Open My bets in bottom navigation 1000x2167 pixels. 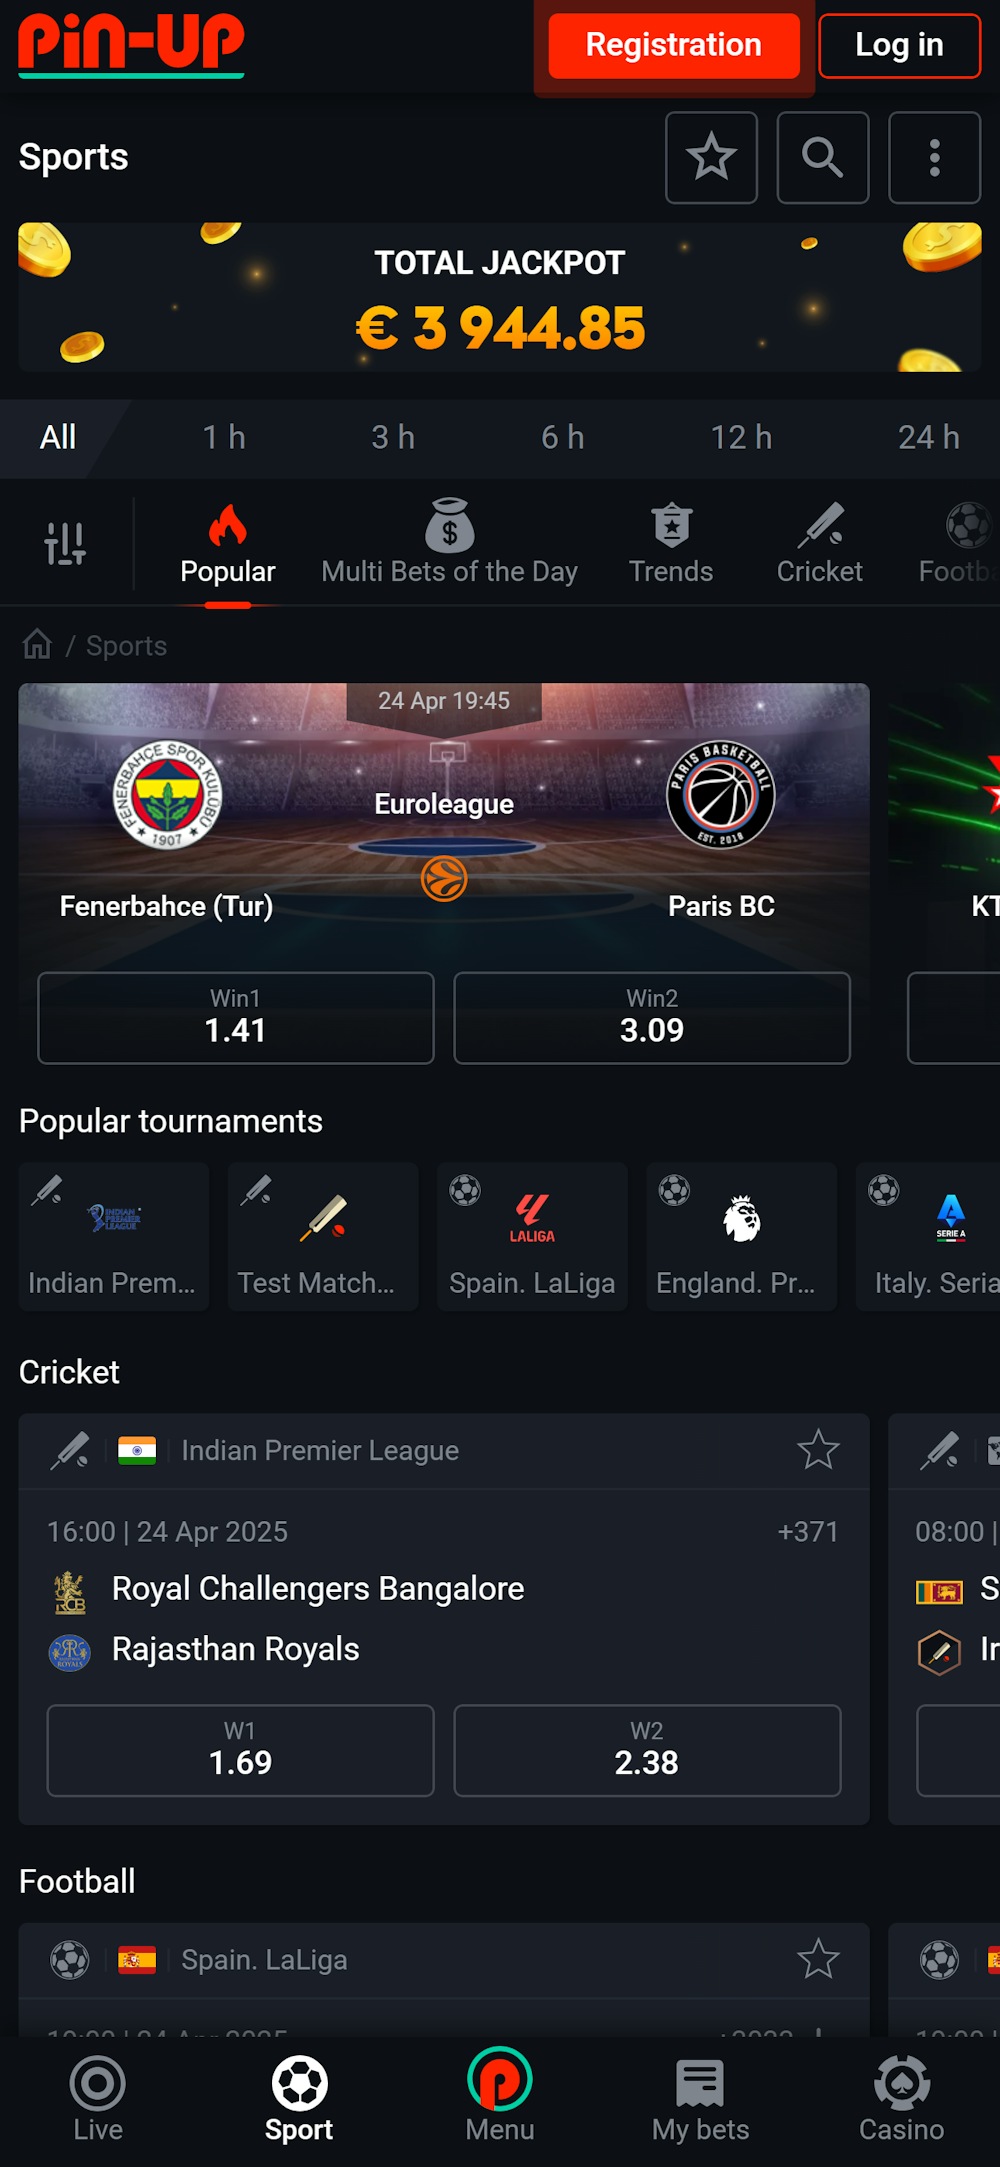pos(700,2099)
